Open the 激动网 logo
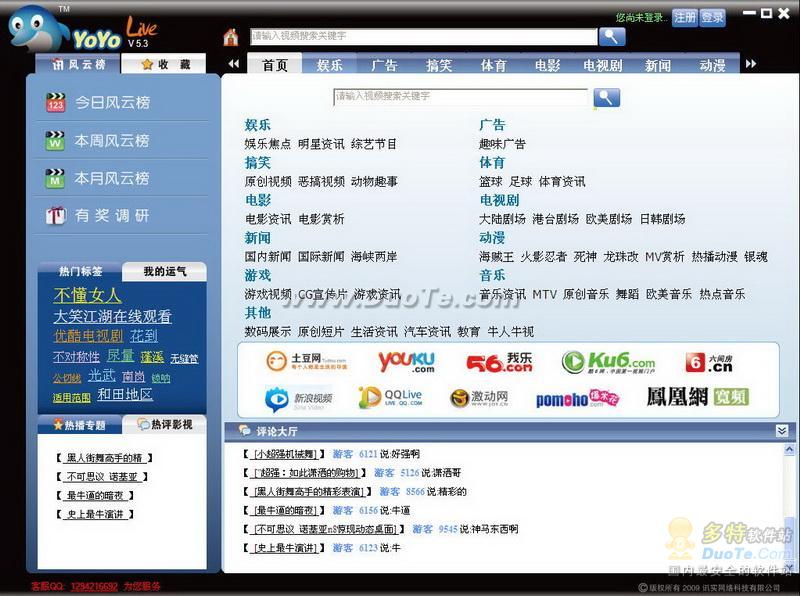800x596 pixels. pos(479,397)
